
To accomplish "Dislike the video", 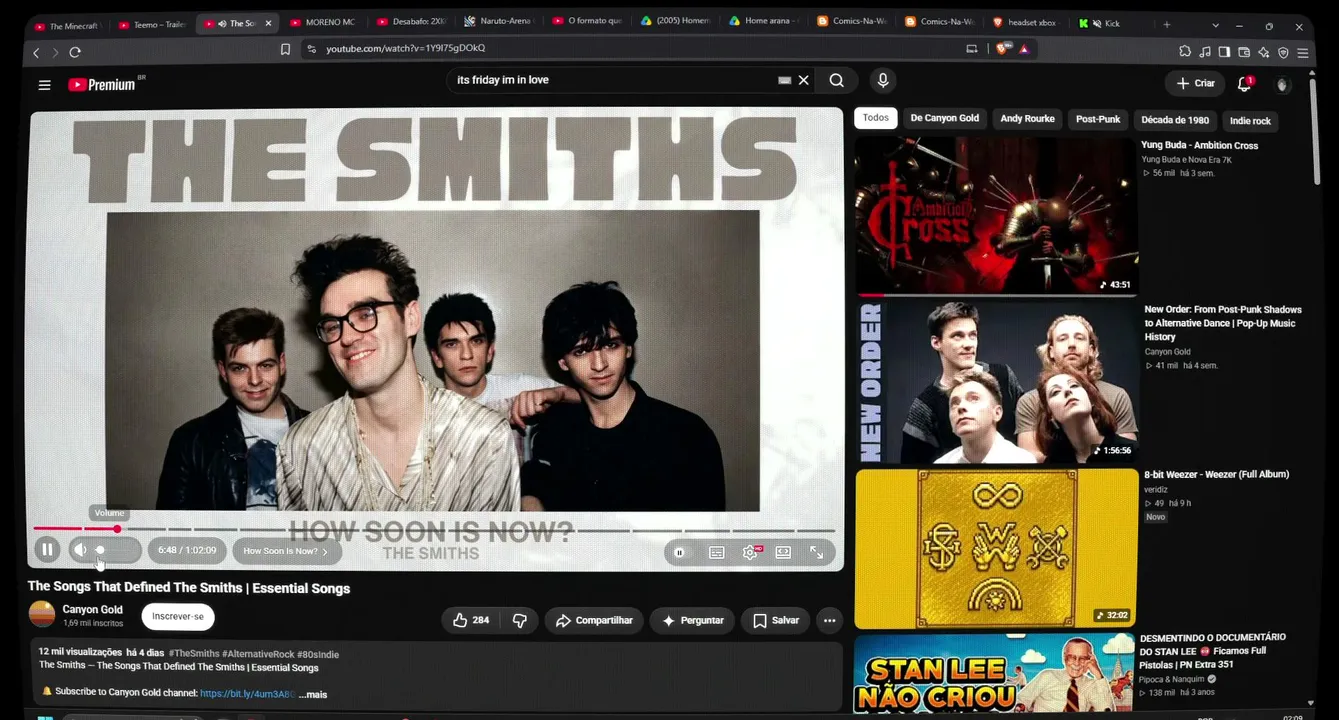I will [x=519, y=620].
